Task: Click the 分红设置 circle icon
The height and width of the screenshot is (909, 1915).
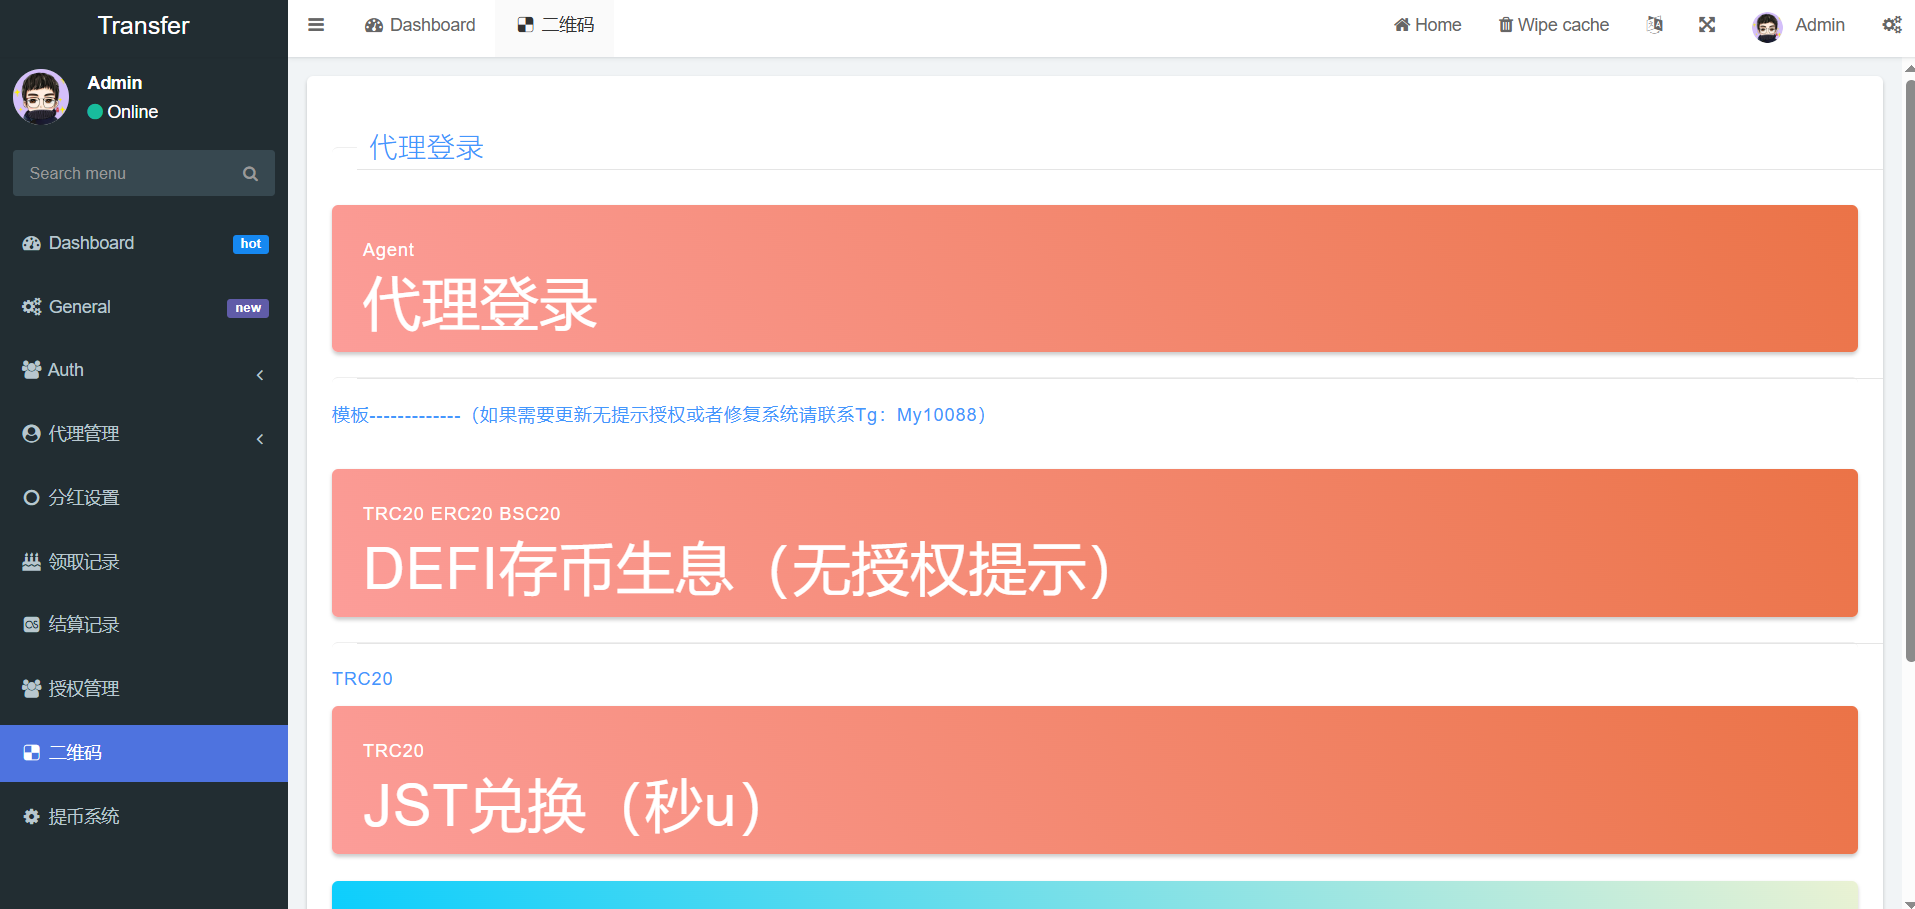Action: coord(31,498)
